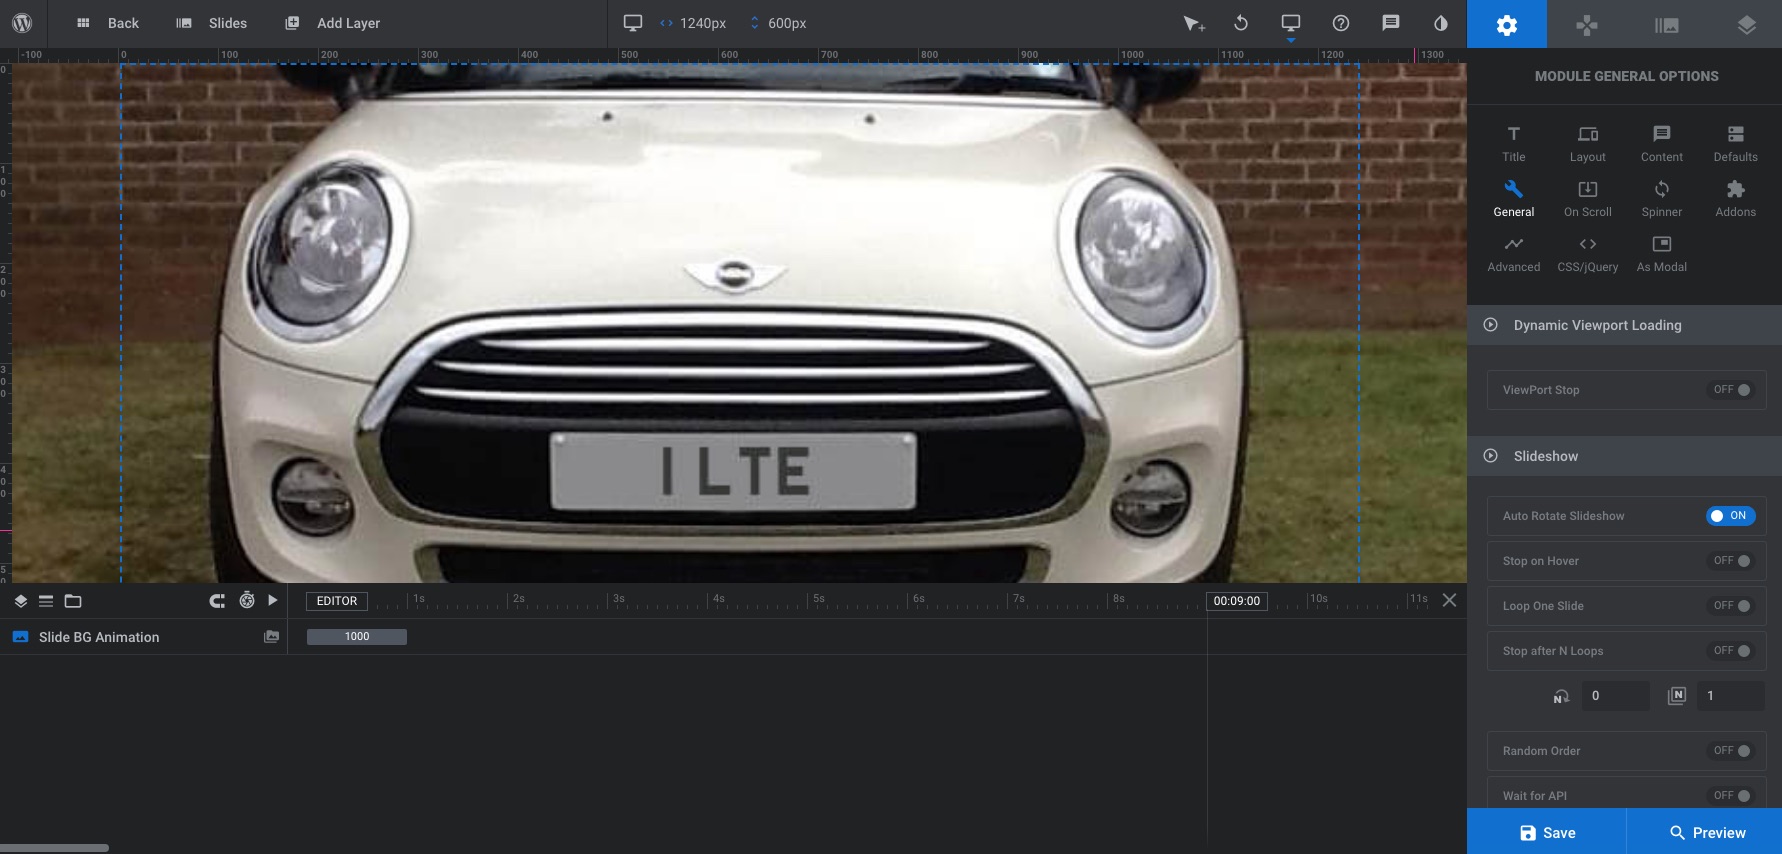Open the WordPress logo menu

22,23
